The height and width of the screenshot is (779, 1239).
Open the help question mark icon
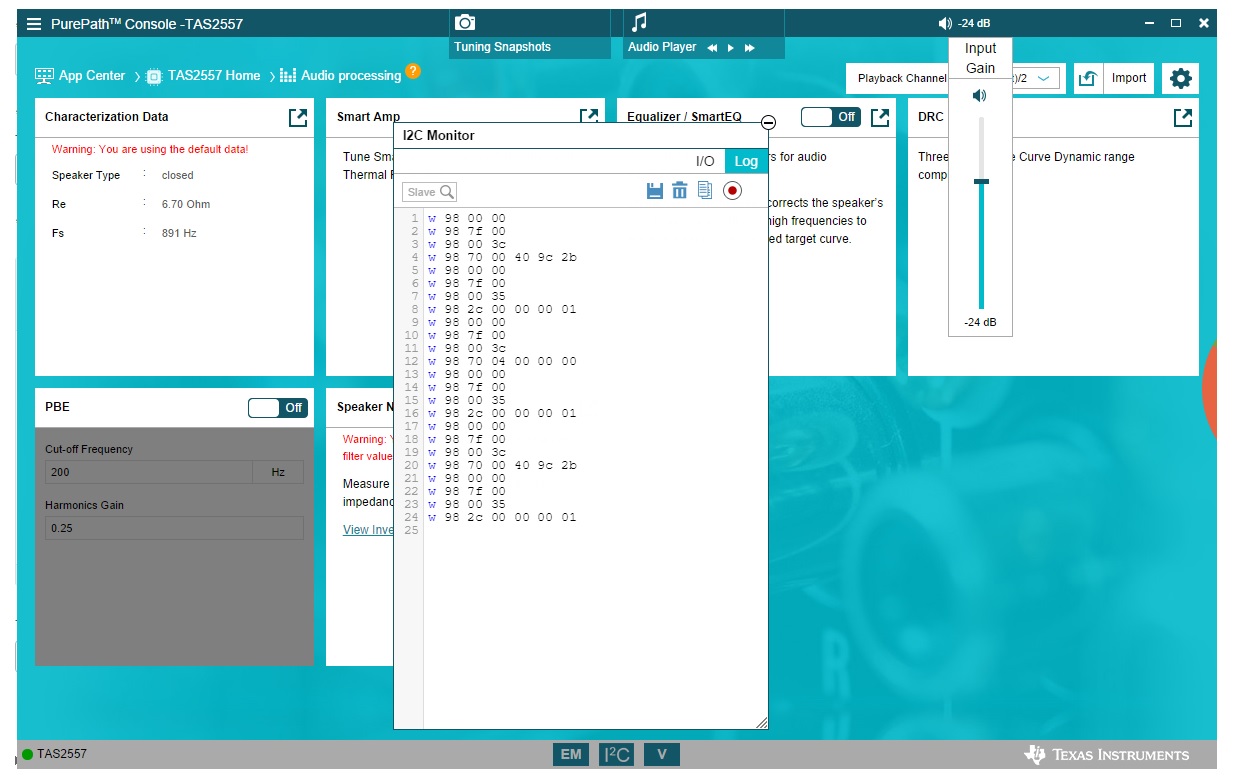click(x=413, y=72)
